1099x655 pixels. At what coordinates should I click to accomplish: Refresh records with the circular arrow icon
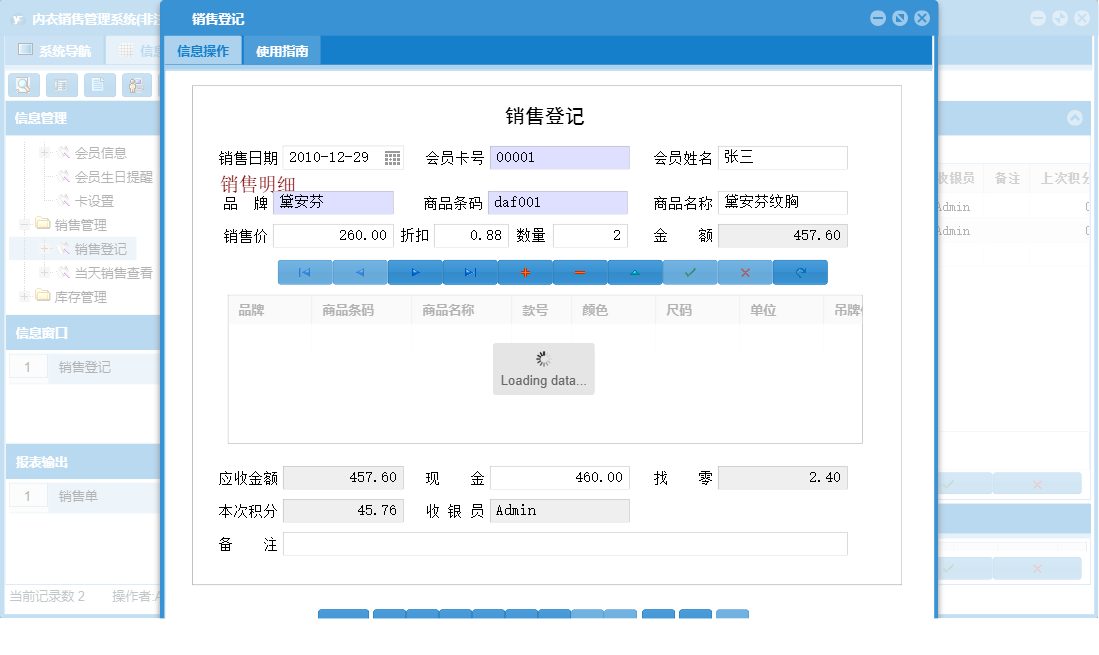click(800, 271)
